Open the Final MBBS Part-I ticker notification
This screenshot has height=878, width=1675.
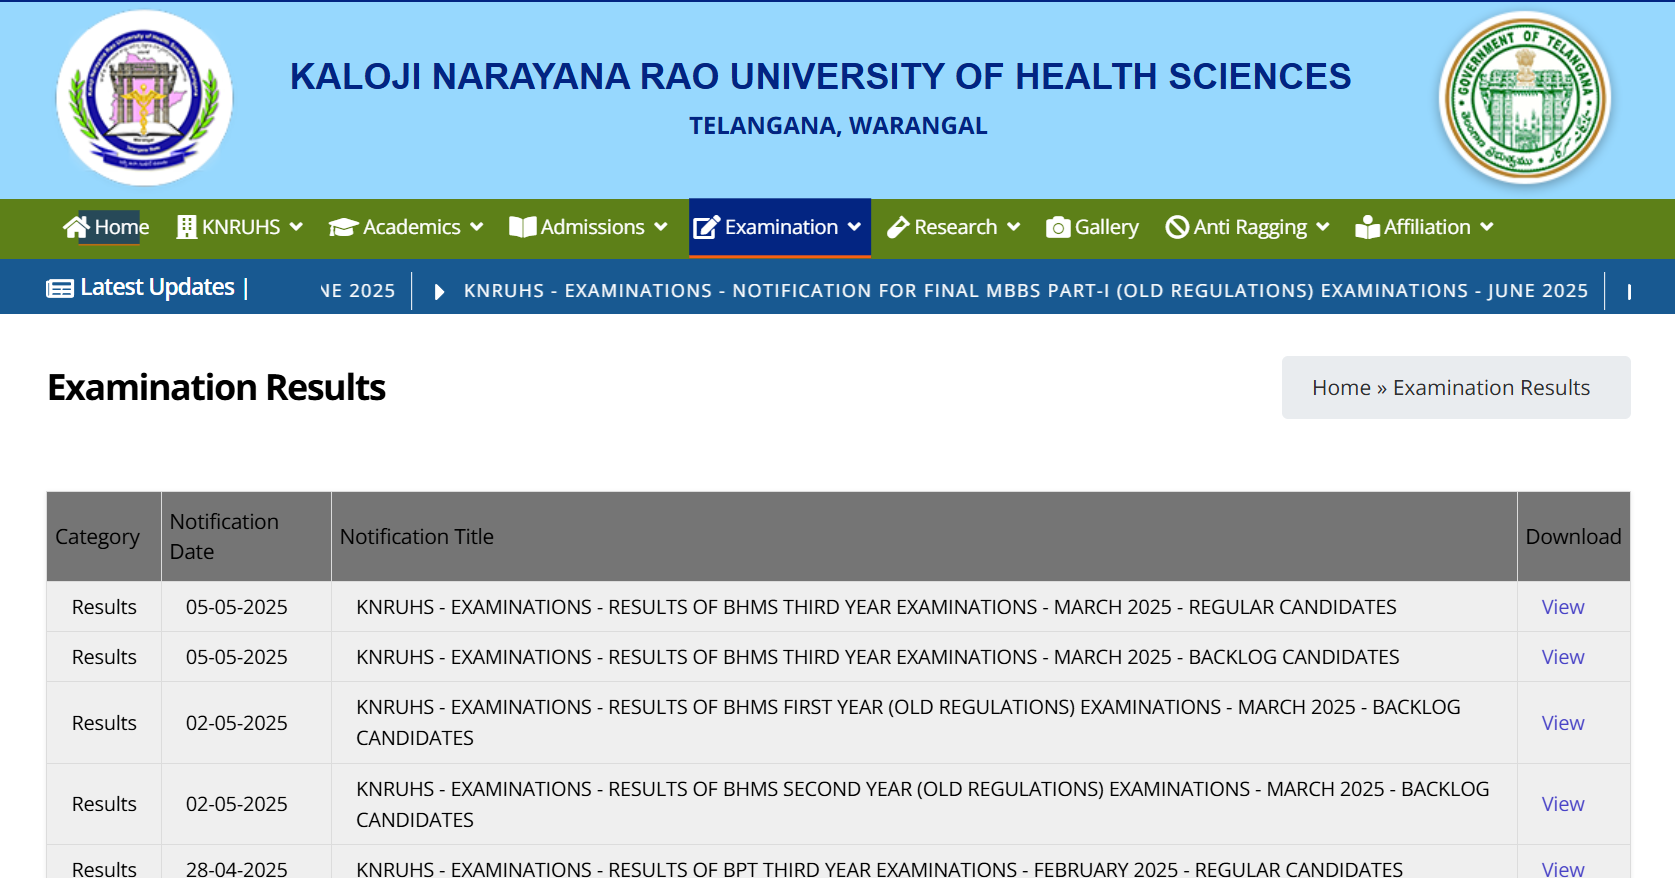click(1025, 291)
